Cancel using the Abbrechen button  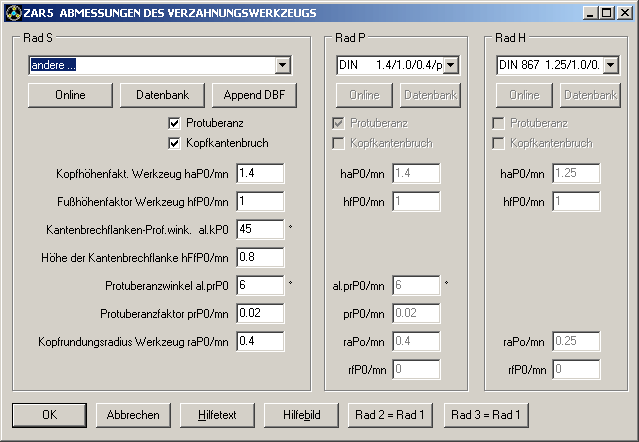133,414
